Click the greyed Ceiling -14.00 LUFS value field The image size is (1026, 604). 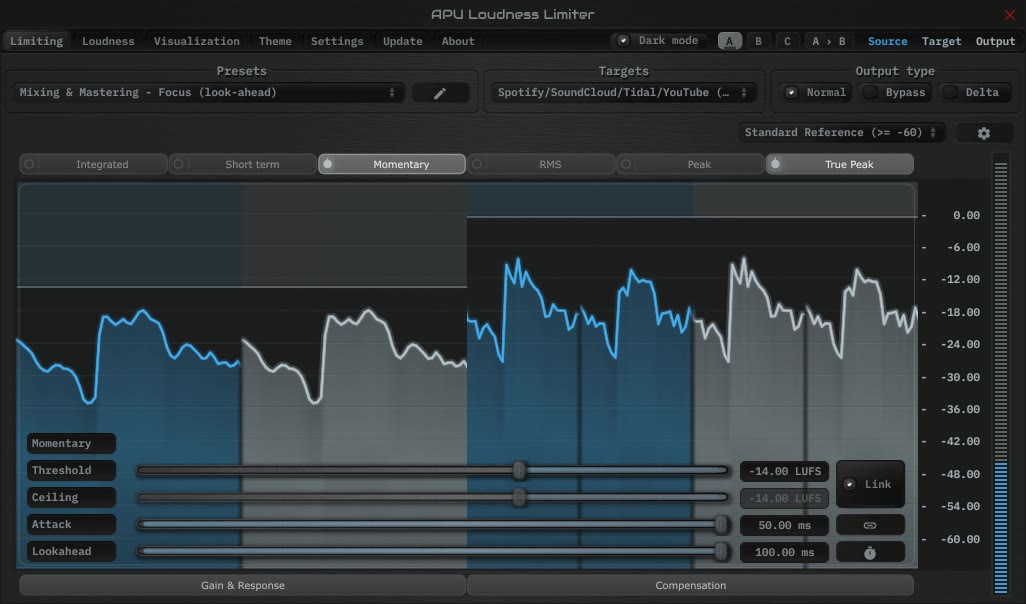pyautogui.click(x=784, y=498)
